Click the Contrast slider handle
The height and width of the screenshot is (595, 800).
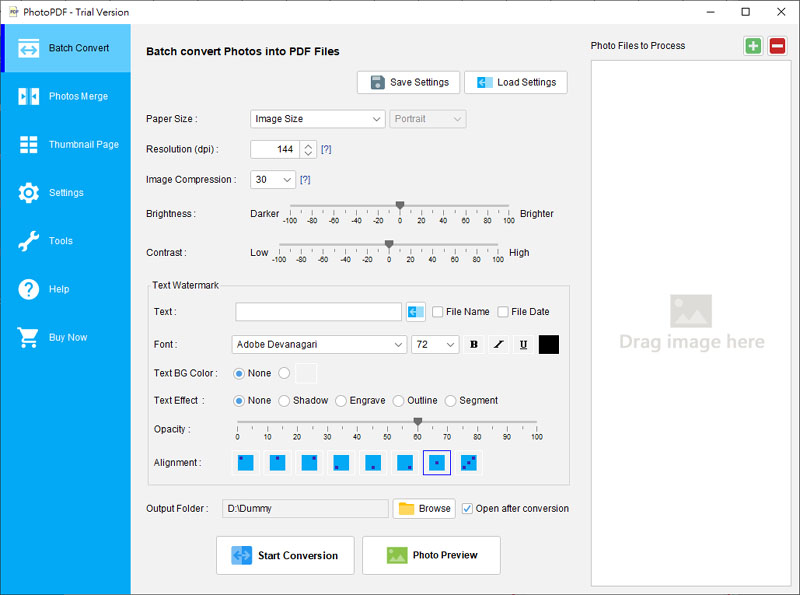[x=389, y=244]
